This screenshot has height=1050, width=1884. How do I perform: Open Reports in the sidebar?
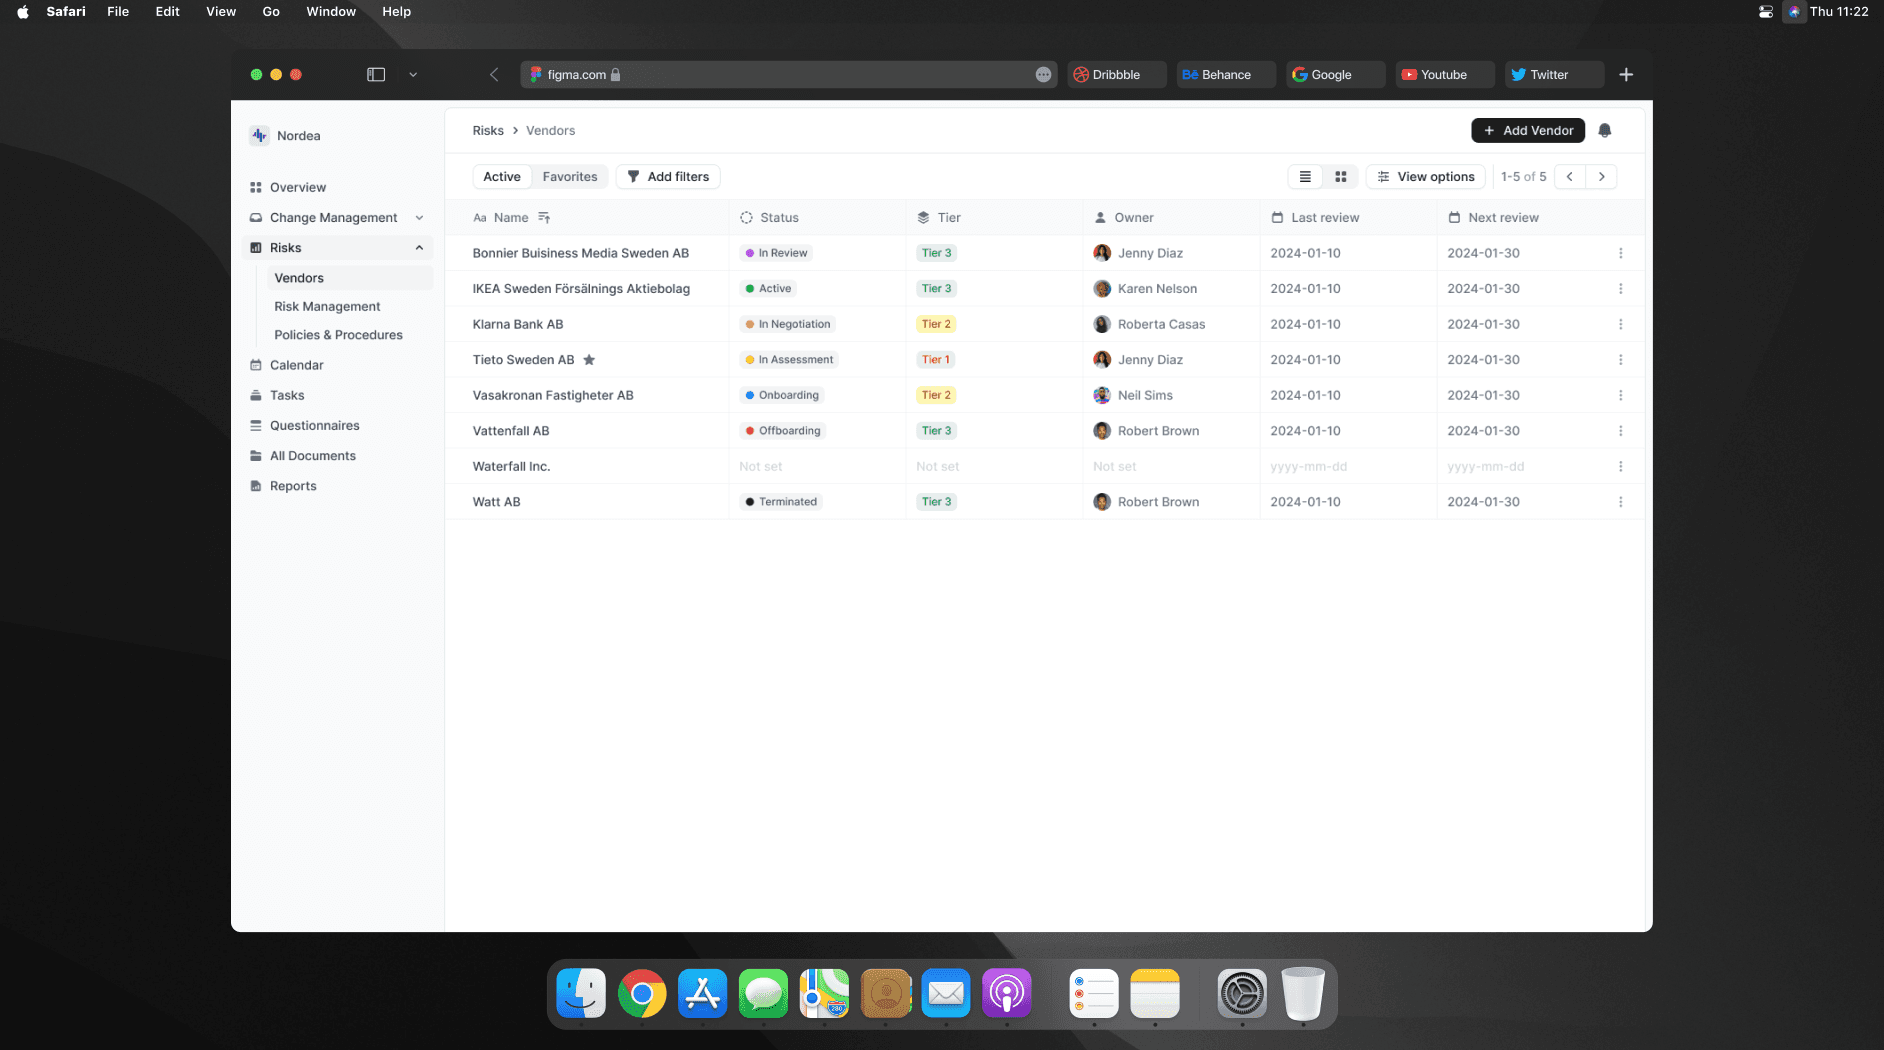pos(292,485)
